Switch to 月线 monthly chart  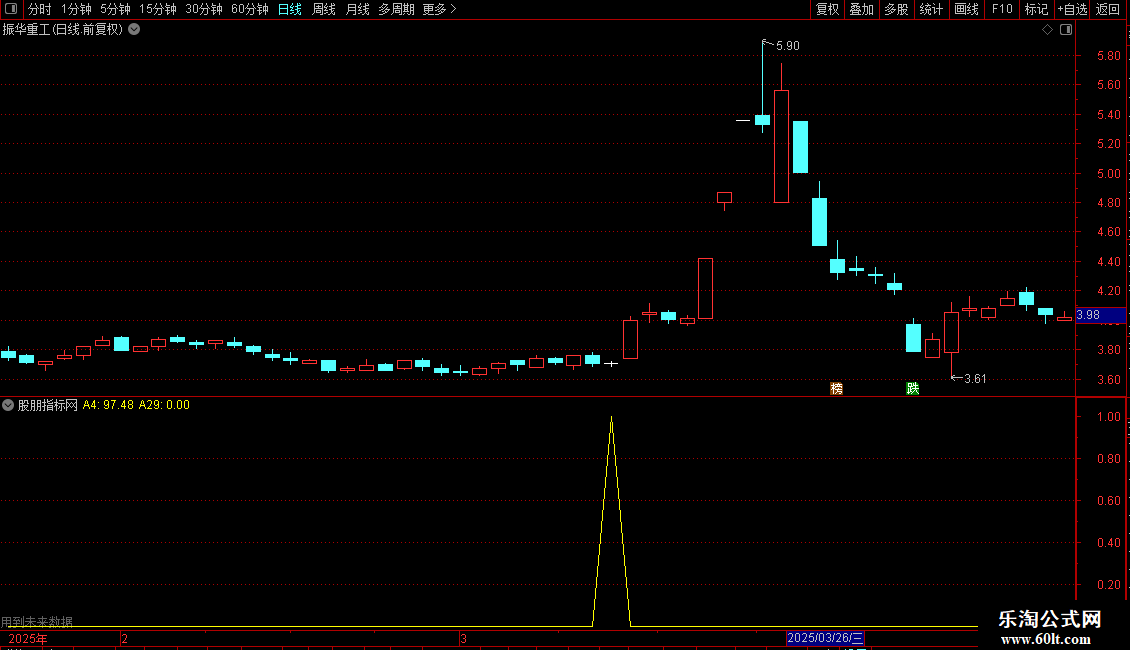357,9
